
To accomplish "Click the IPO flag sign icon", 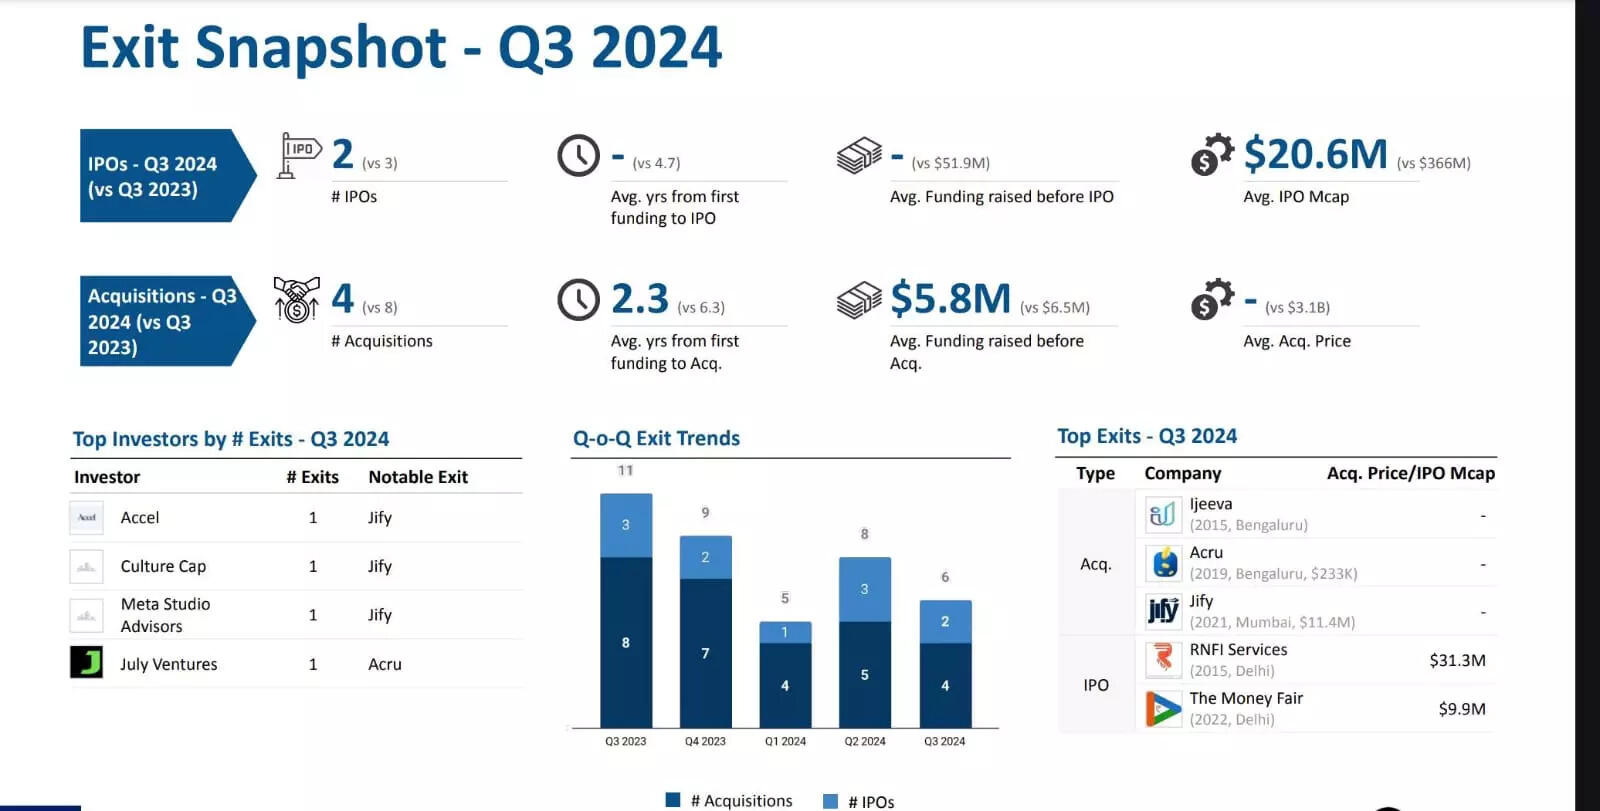I will click(298, 155).
